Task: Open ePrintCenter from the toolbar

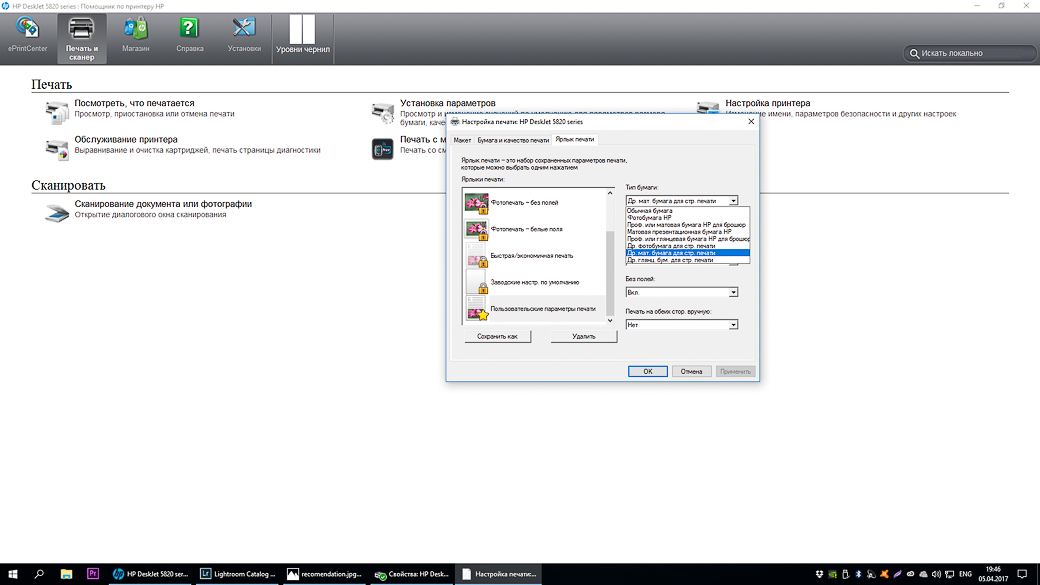Action: [27, 34]
